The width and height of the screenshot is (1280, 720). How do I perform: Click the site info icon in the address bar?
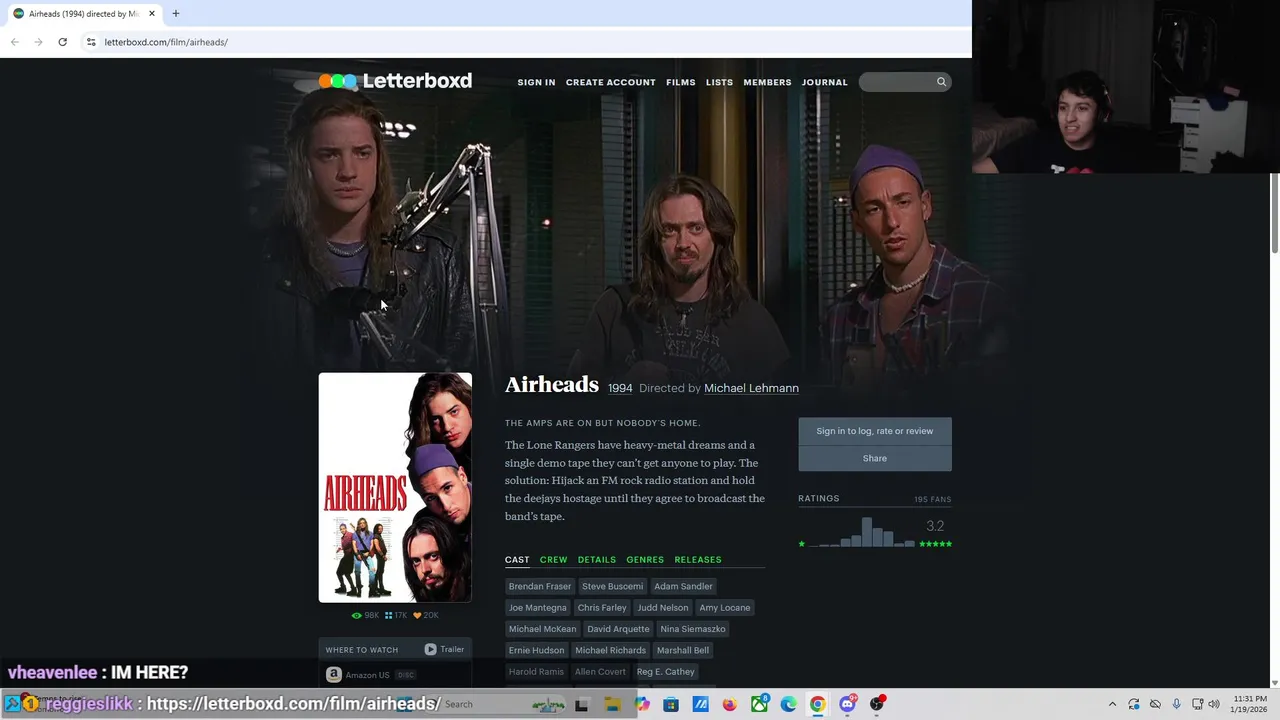(91, 42)
